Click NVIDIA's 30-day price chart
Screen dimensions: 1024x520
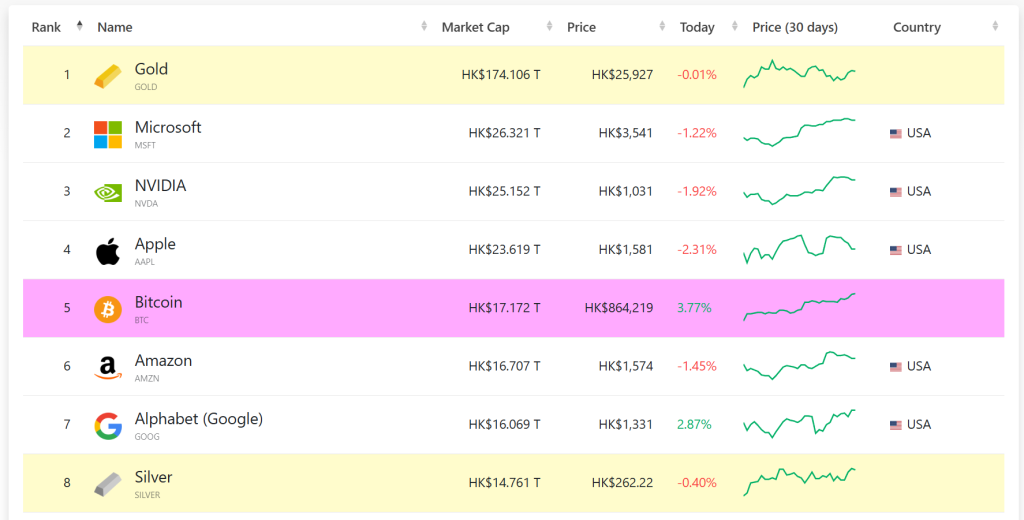(799, 190)
